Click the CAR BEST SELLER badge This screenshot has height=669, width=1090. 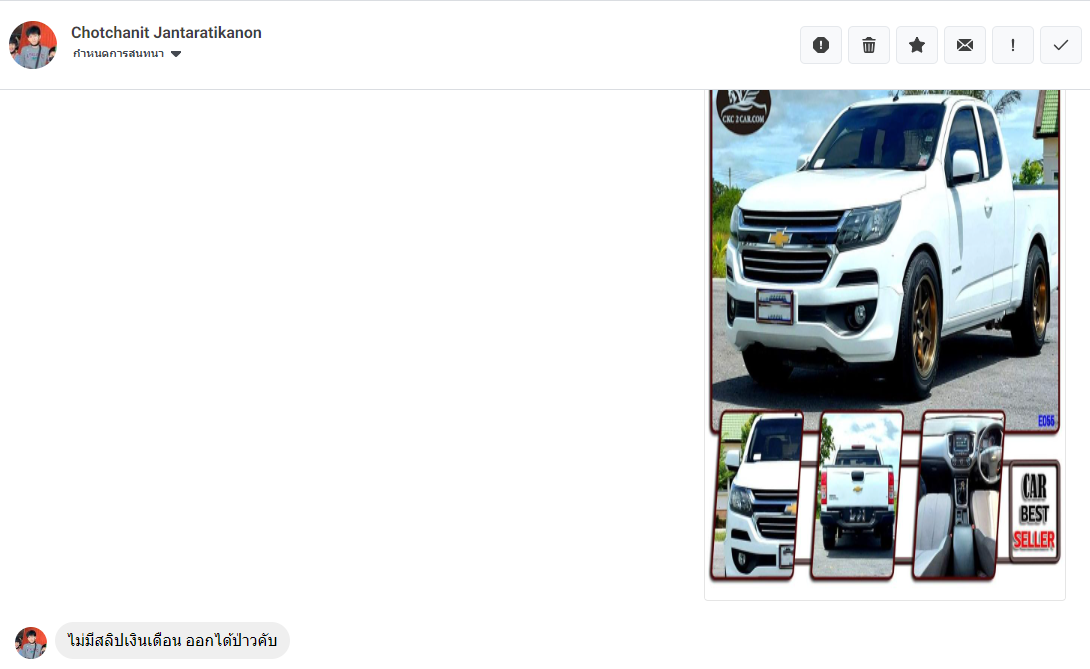click(x=1034, y=511)
